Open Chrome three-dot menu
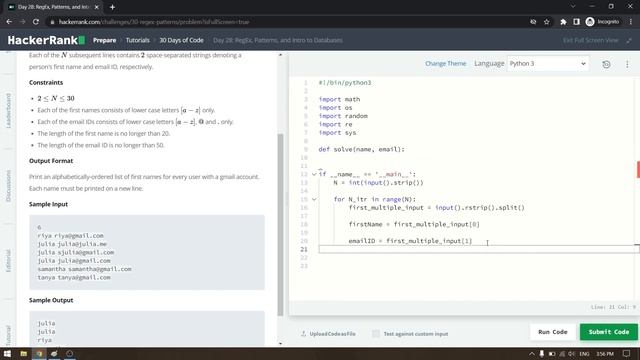Screen dimensions: 640x360 tap(631, 22)
